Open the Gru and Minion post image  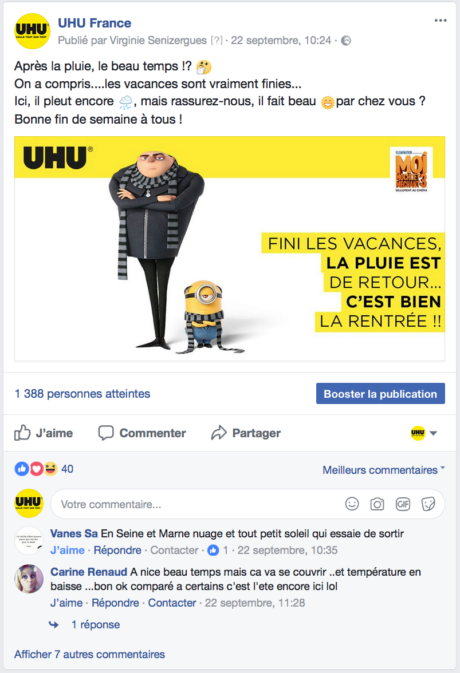click(x=230, y=249)
